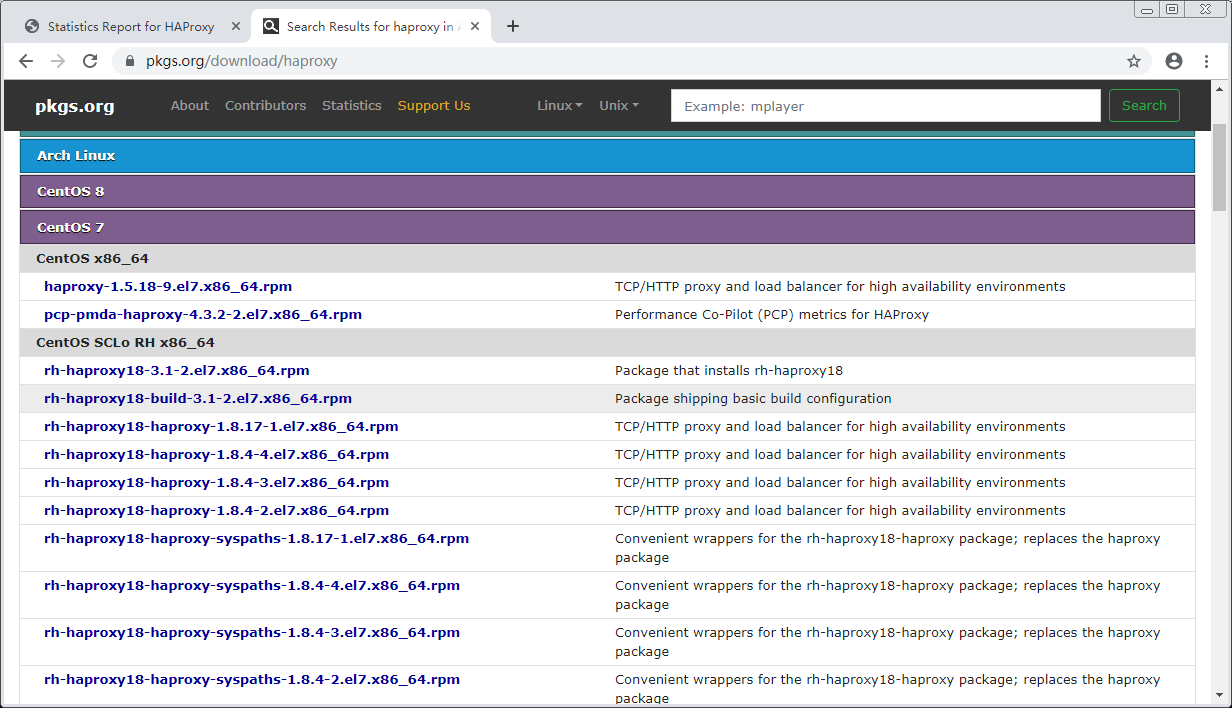The width and height of the screenshot is (1232, 708).
Task: Open rh-haproxy18-haproxy-1.8.4-4.el7 package
Action: pyautogui.click(x=217, y=455)
